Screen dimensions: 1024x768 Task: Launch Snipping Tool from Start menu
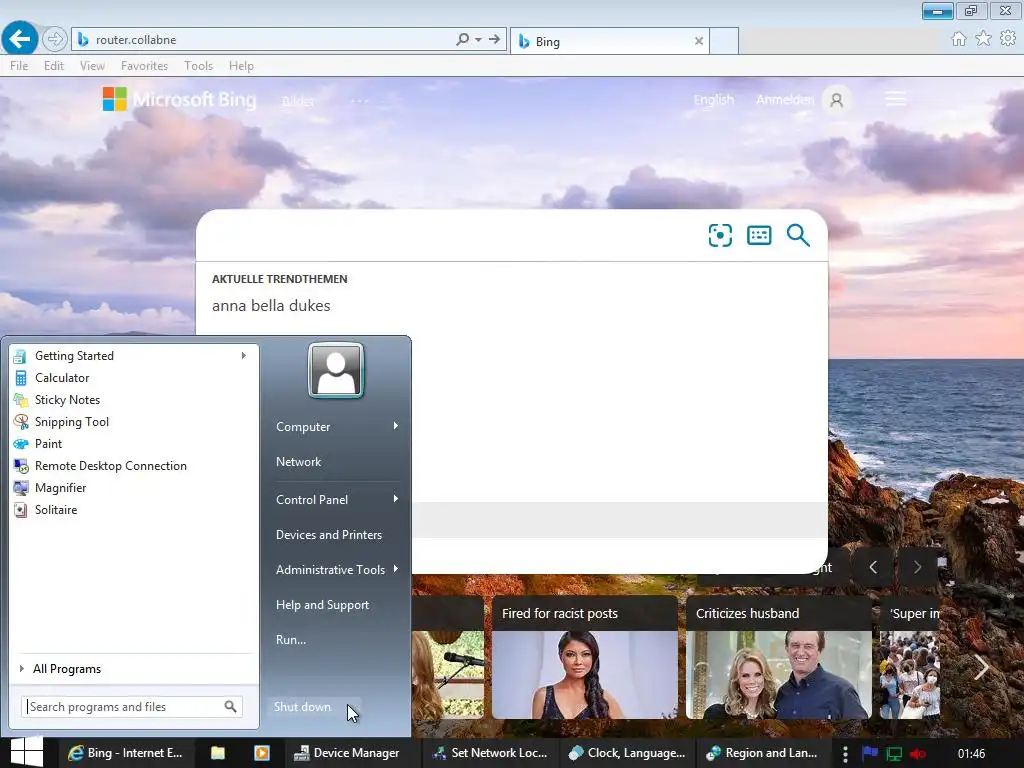pos(72,422)
